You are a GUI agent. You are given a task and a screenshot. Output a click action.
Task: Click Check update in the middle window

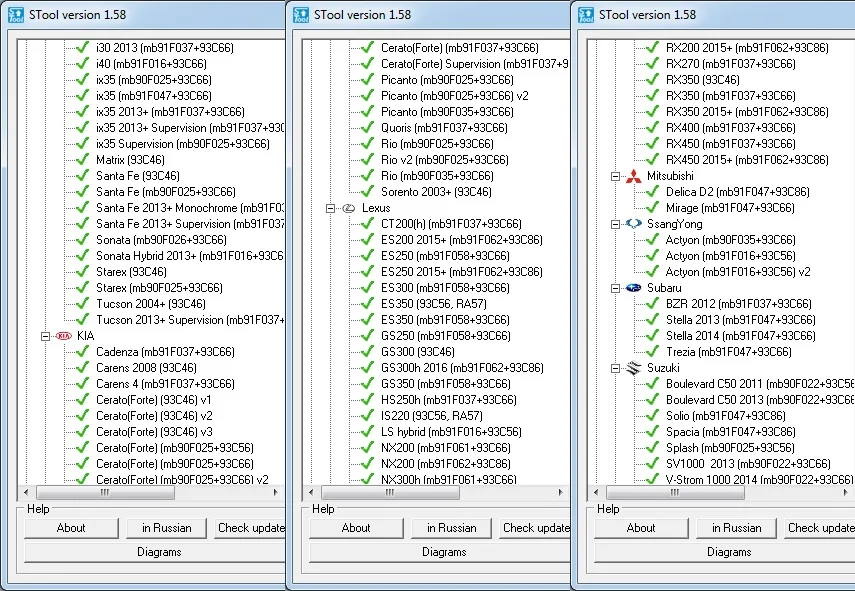(534, 528)
